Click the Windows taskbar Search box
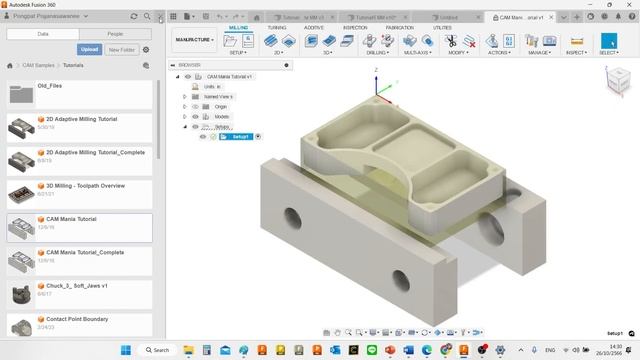Screen dimensions: 640x360 pos(158,350)
